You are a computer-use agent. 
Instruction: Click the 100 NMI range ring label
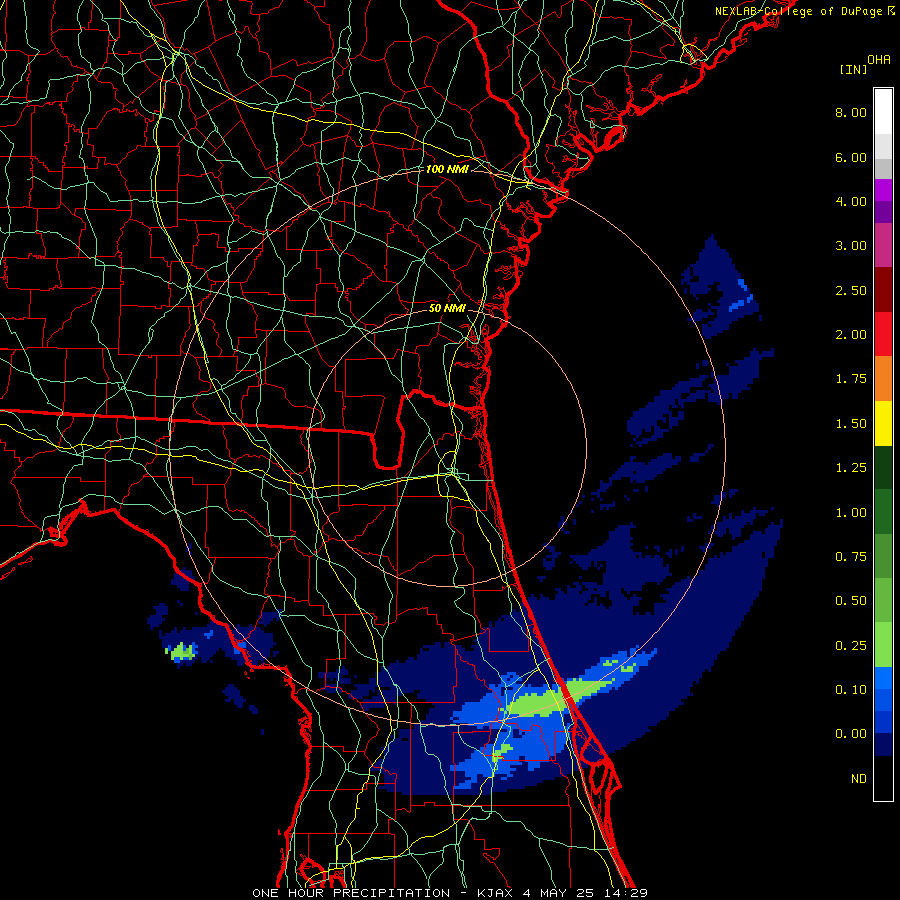pyautogui.click(x=447, y=169)
